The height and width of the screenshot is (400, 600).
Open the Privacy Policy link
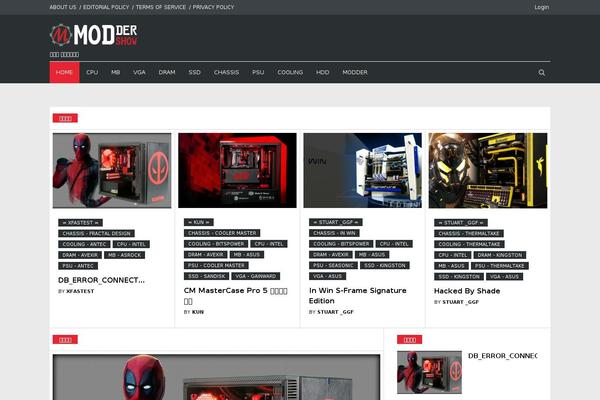tap(213, 7)
